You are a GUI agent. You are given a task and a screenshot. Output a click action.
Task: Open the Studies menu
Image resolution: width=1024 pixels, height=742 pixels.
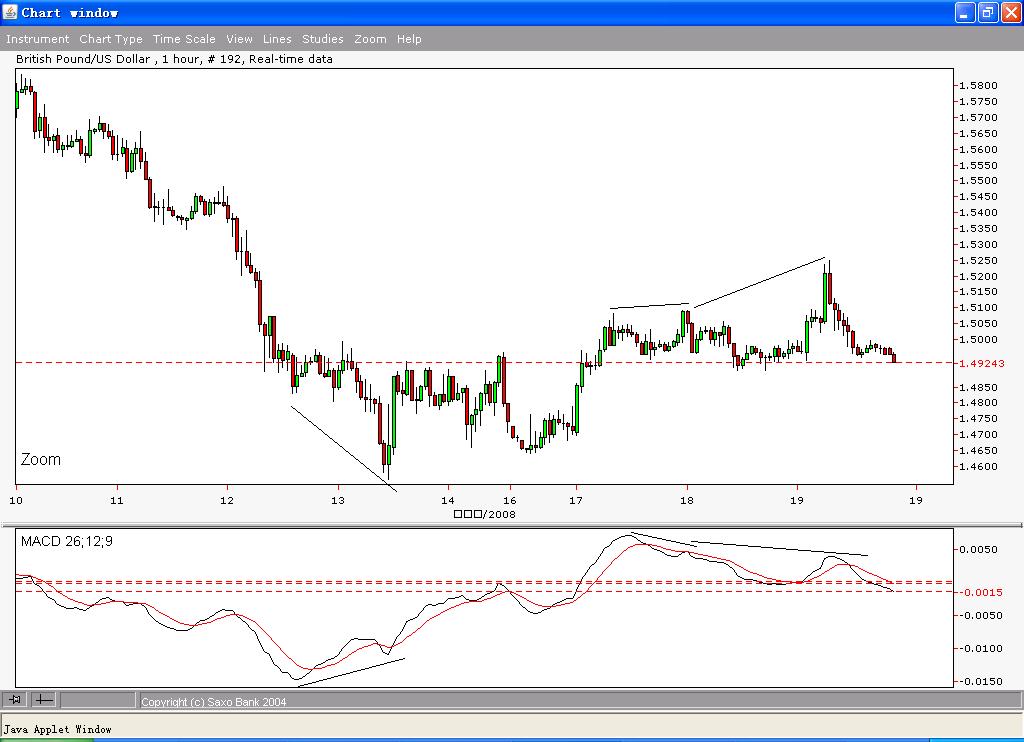(323, 39)
